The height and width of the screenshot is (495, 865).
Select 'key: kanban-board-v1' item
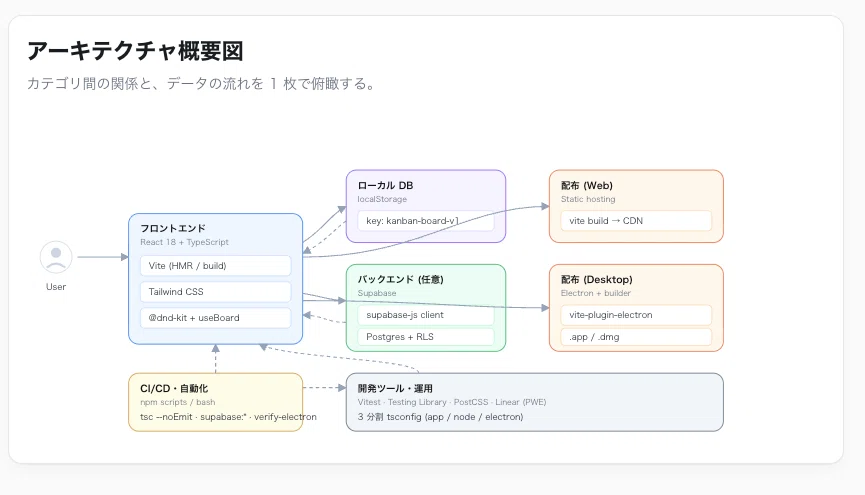[425, 221]
